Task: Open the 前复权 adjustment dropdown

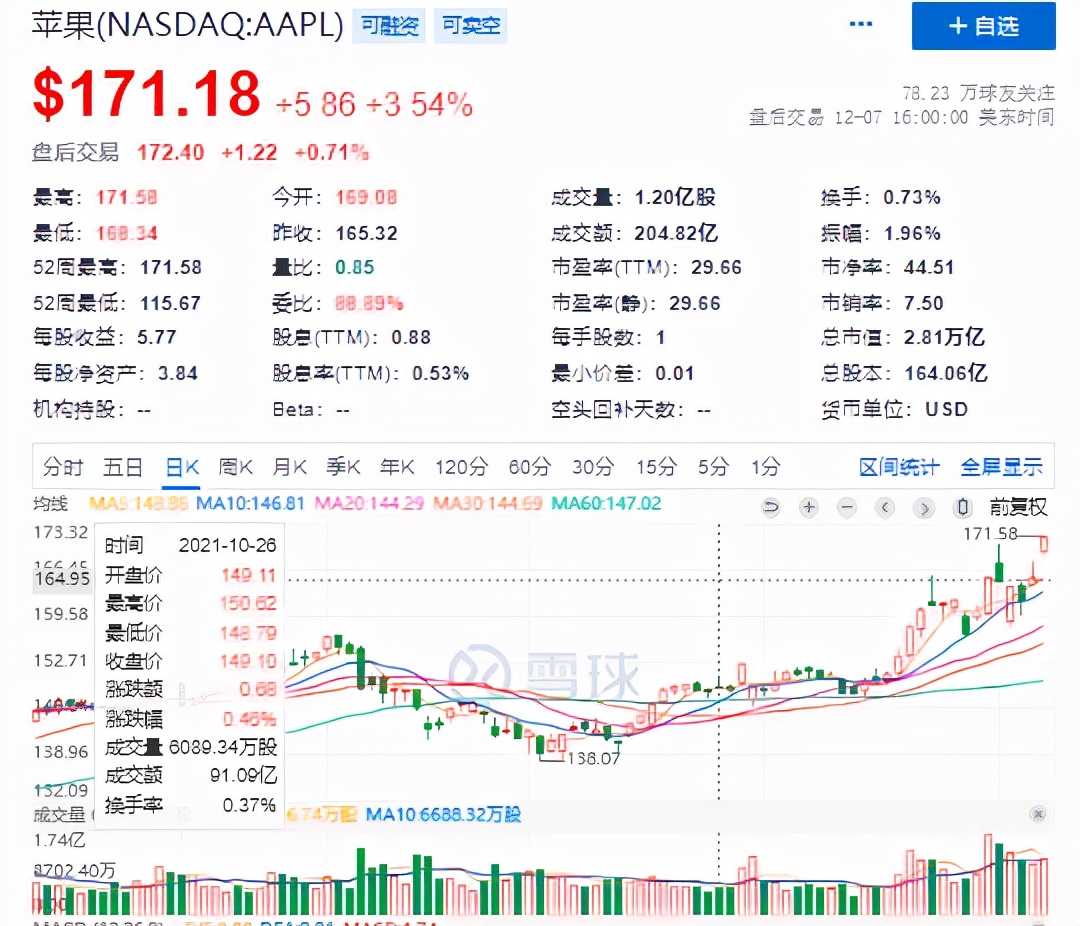Action: pos(1018,506)
